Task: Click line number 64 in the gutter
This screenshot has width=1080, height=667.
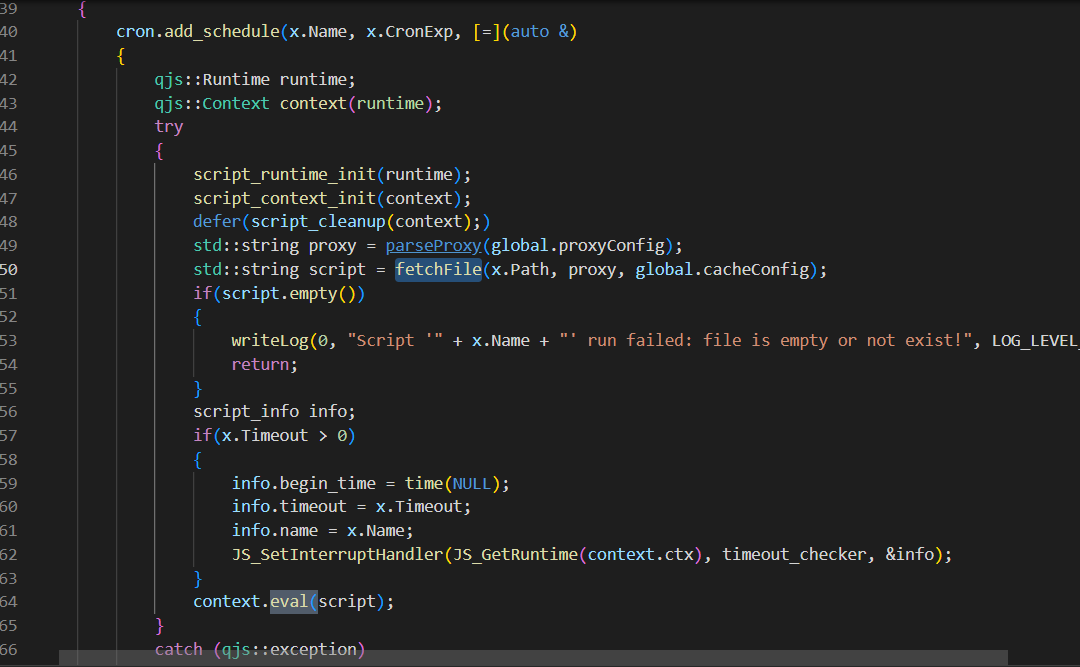Action: 9,602
